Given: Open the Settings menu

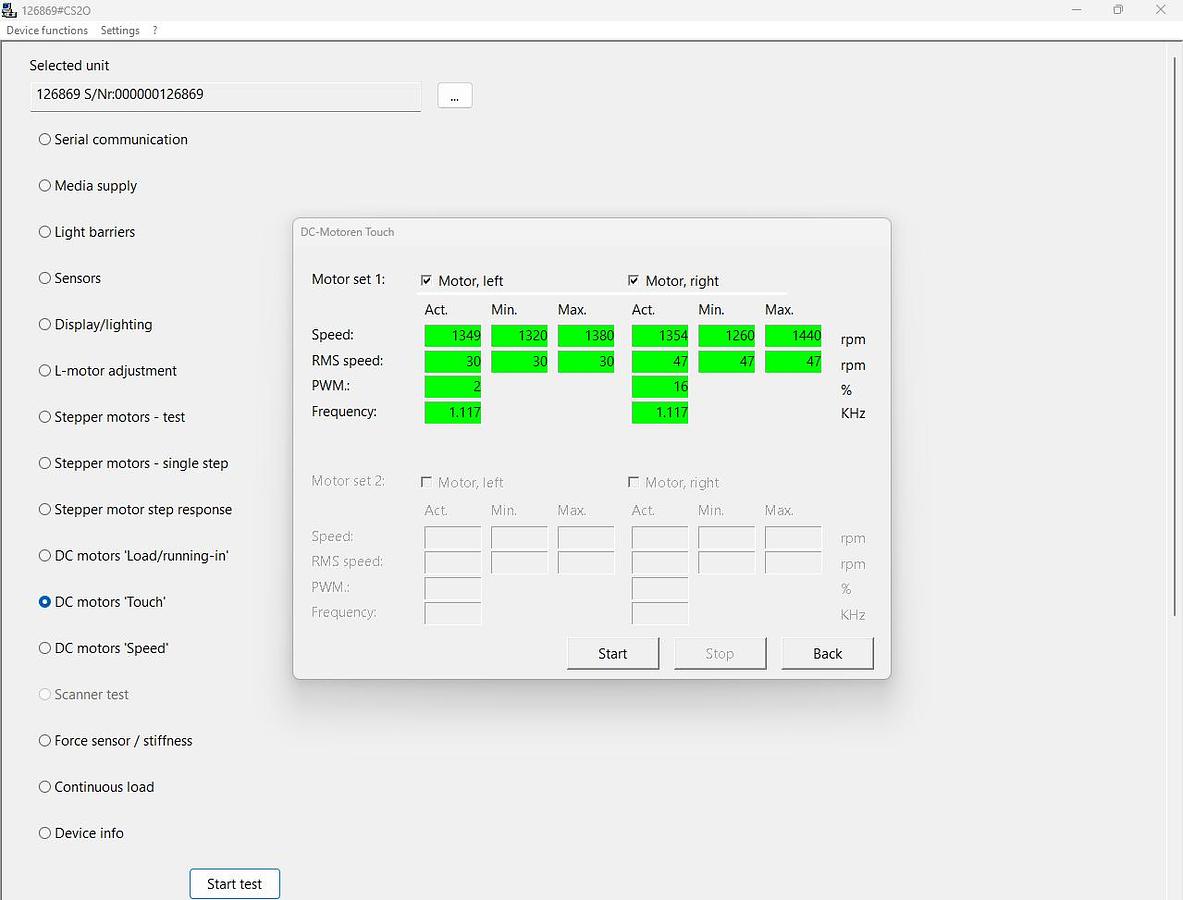Looking at the screenshot, I should [x=120, y=30].
